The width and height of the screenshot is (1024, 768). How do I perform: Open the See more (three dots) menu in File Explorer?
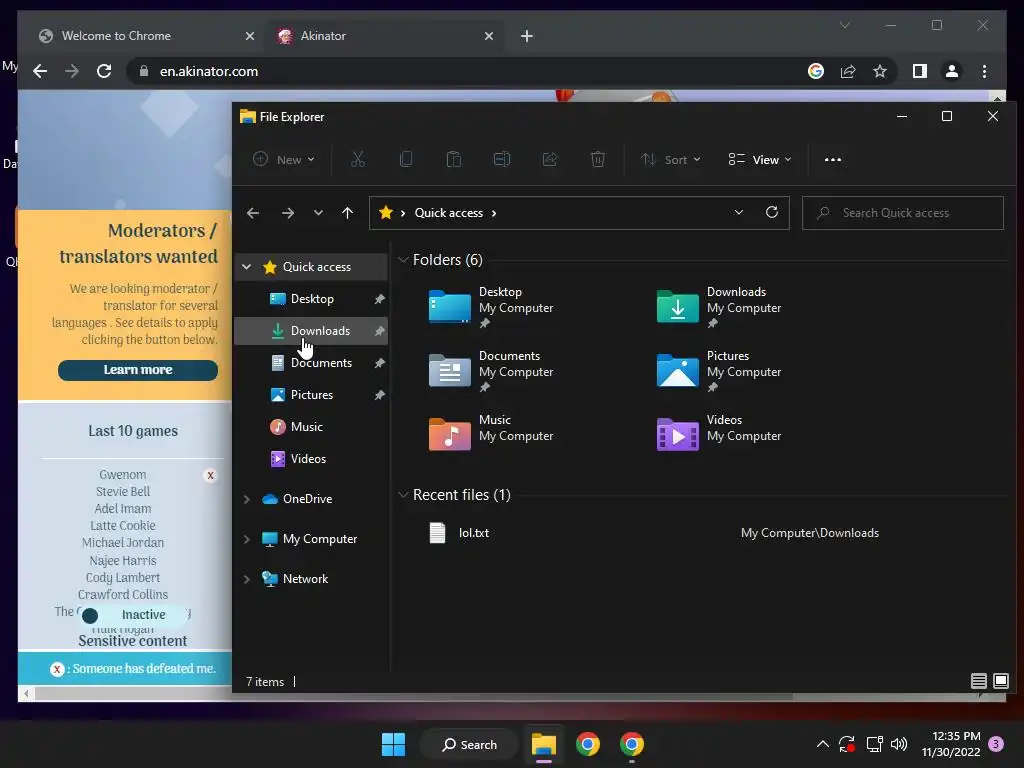coord(833,159)
